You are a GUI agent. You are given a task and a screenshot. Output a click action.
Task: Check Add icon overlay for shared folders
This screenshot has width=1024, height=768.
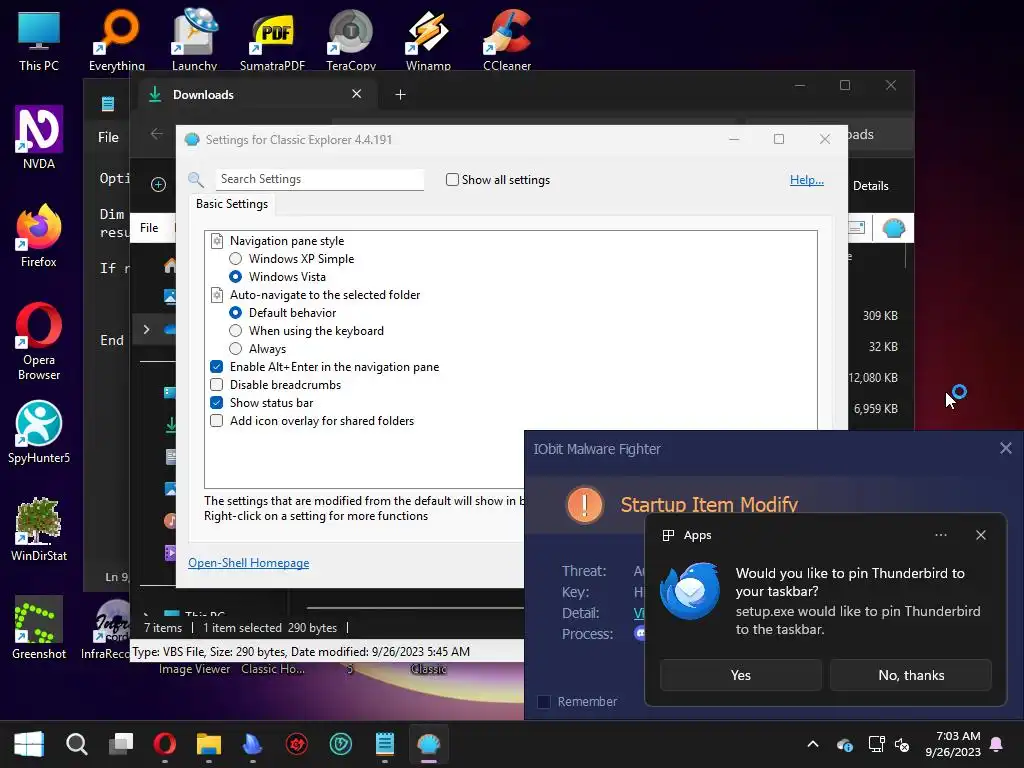(x=216, y=421)
